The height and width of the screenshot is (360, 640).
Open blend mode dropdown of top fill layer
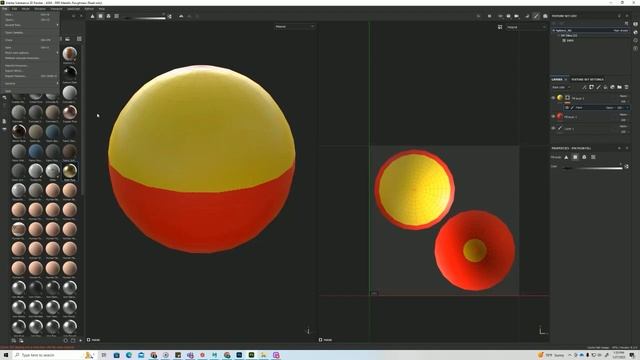coord(623,96)
